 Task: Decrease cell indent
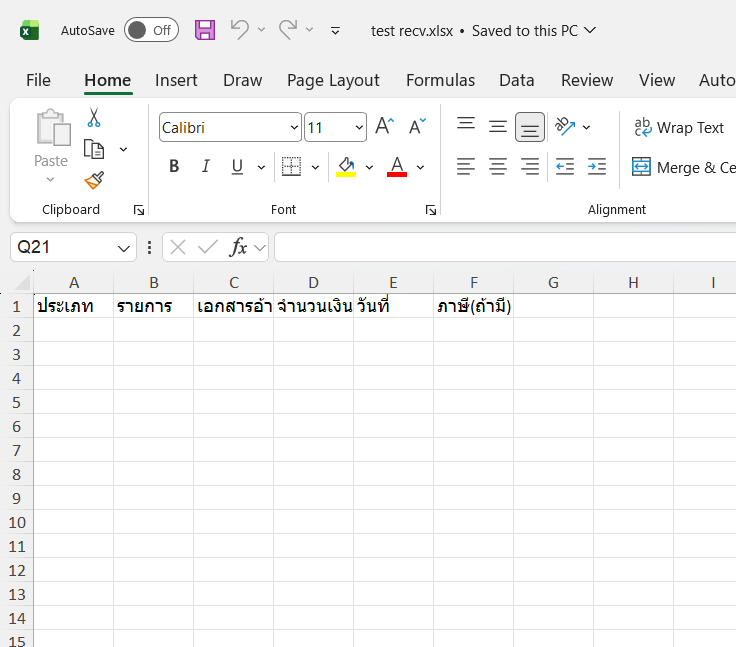565,166
